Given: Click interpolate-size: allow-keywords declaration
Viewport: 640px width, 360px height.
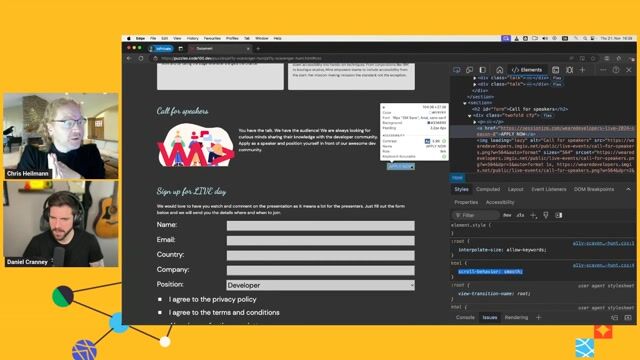Looking at the screenshot, I should (502, 249).
